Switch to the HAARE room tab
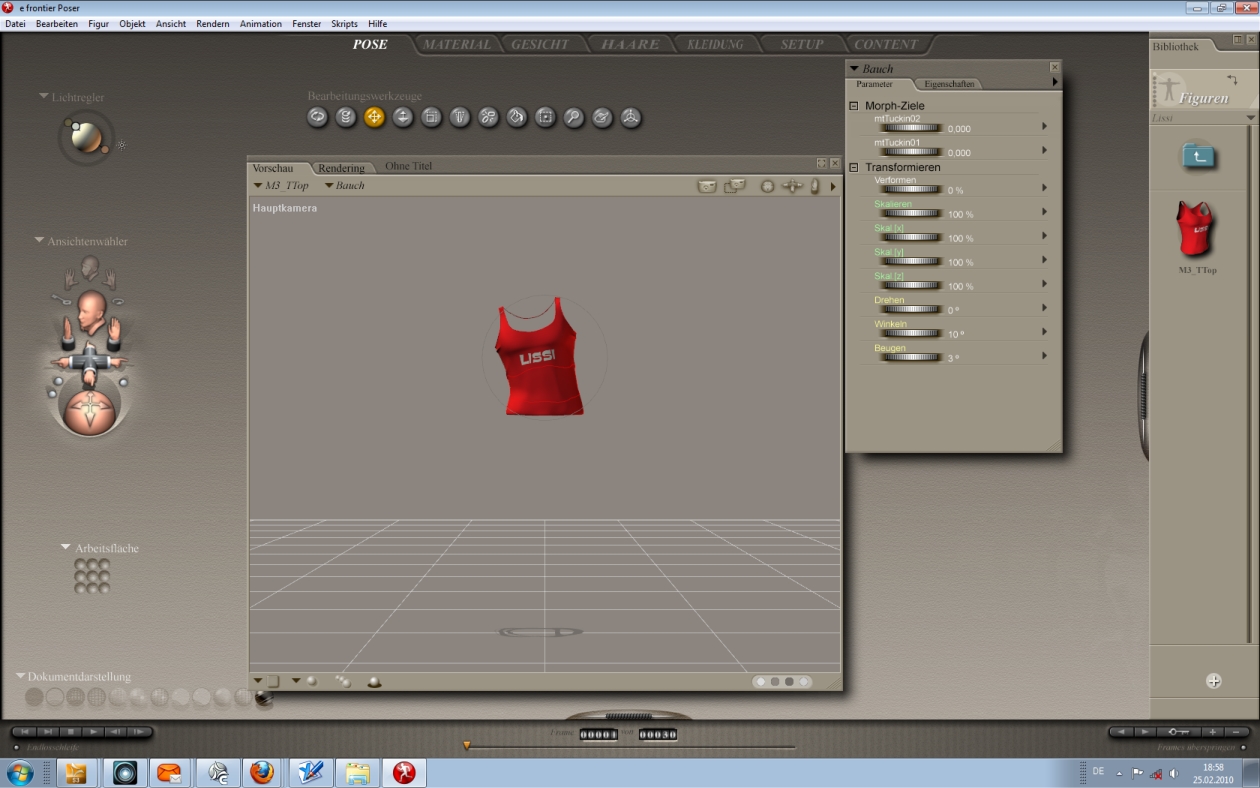This screenshot has width=1260, height=788. click(630, 44)
